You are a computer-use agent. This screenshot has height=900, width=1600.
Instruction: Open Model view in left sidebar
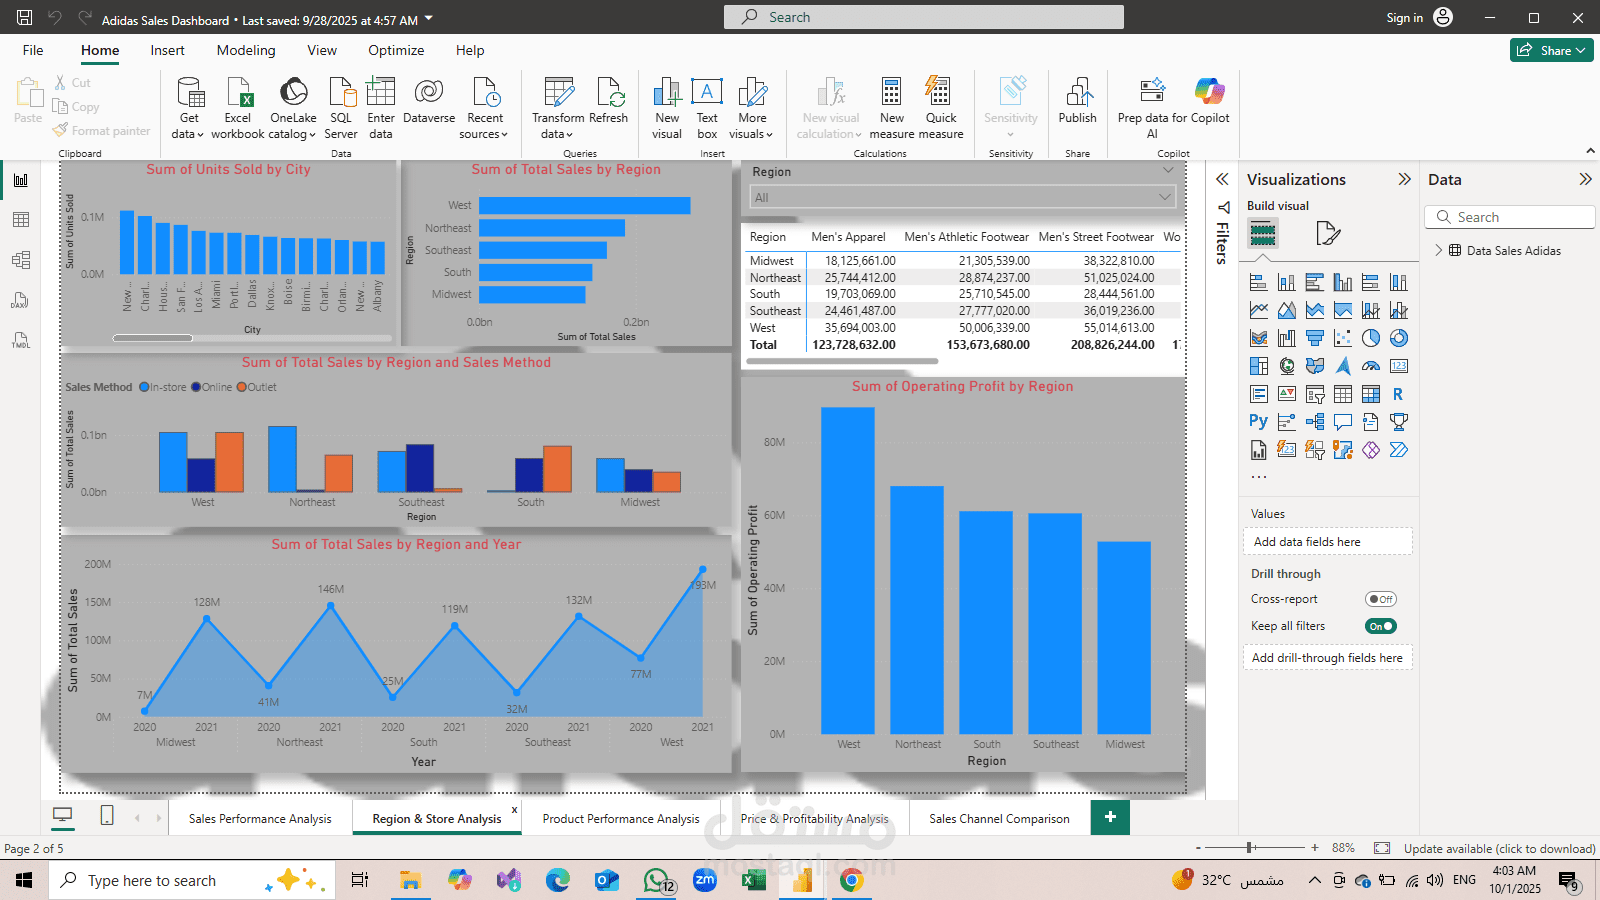point(21,260)
